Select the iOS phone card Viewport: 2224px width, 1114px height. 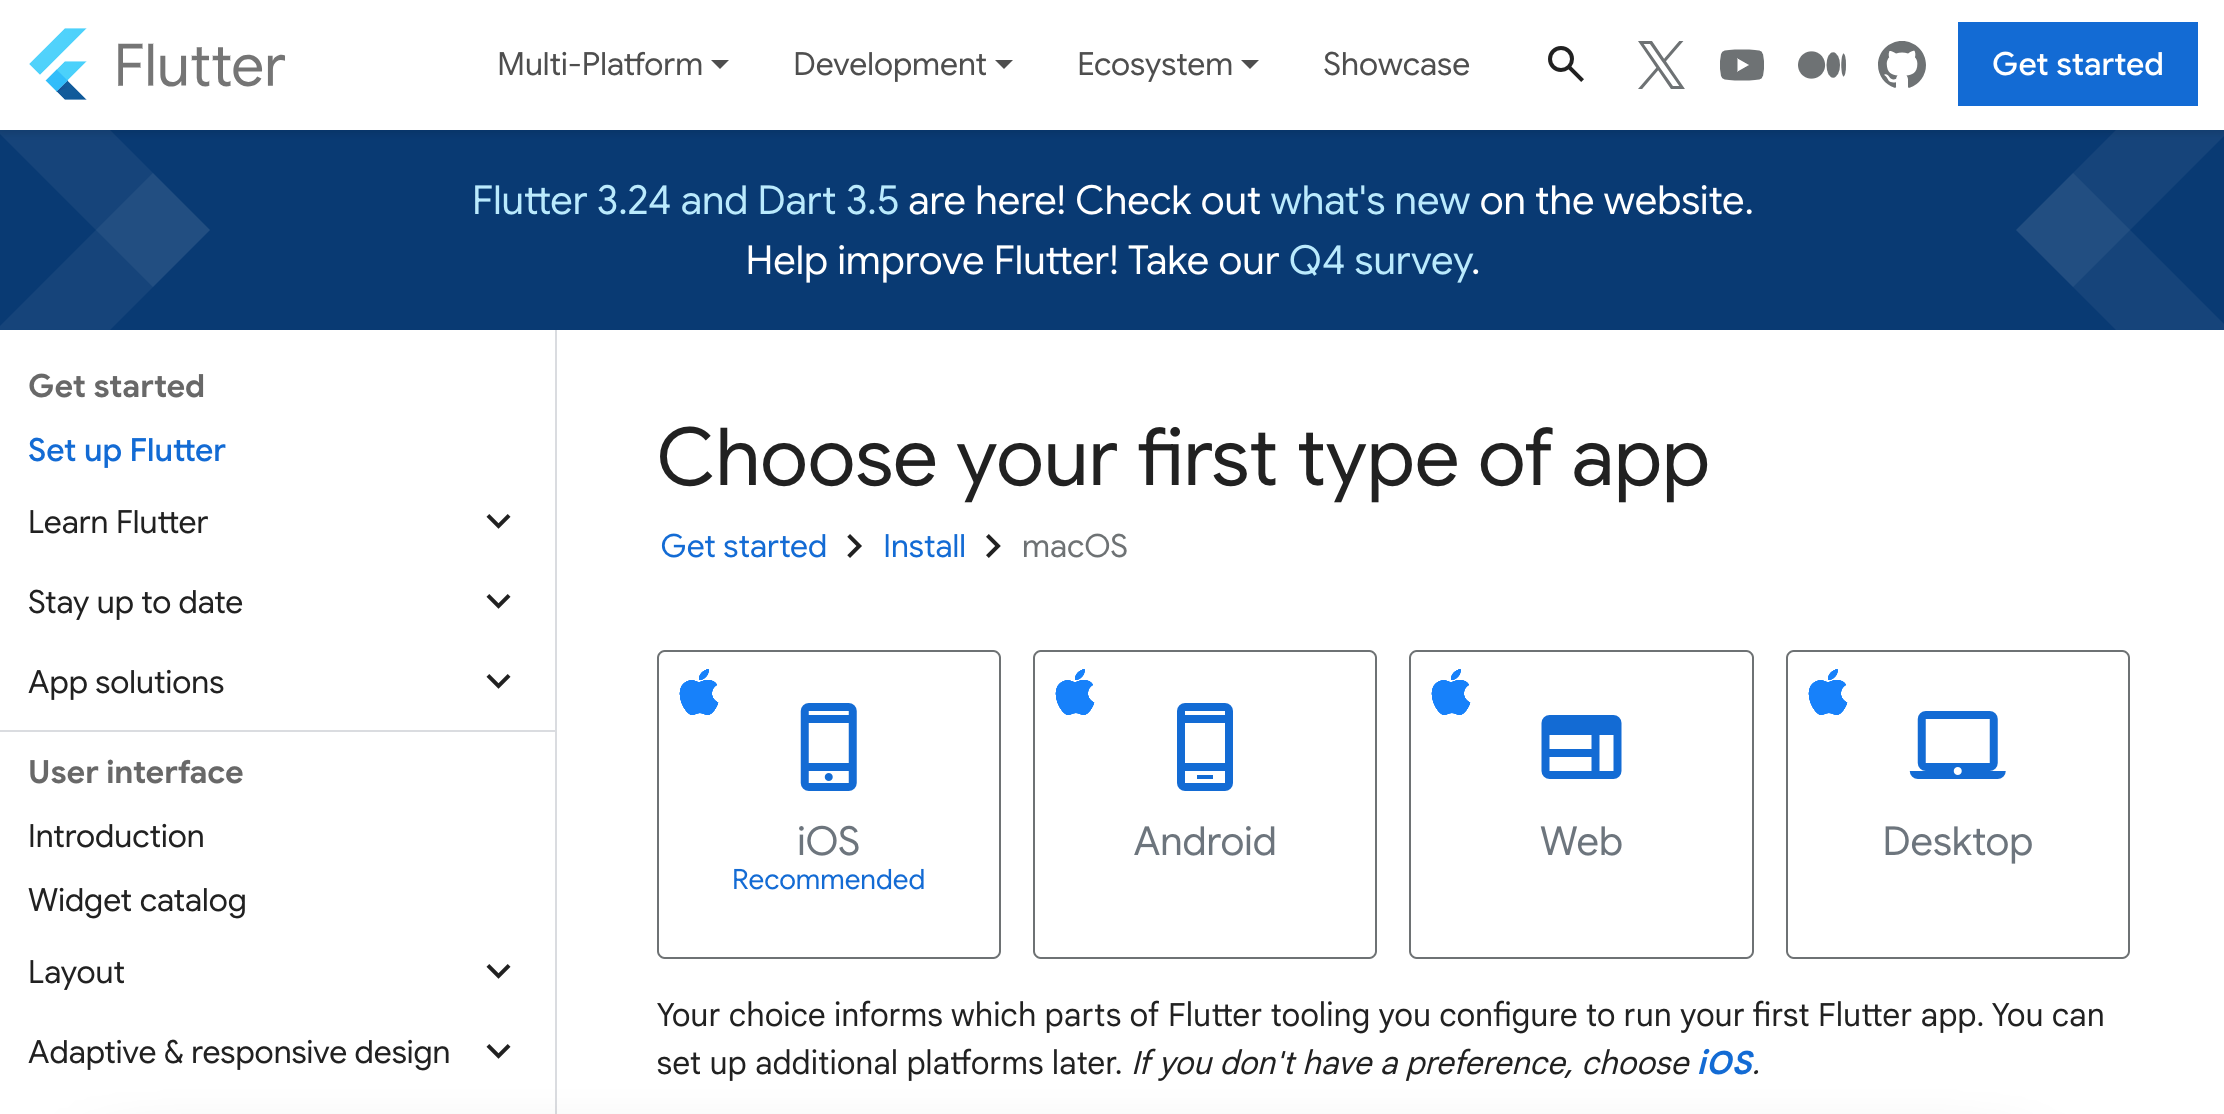tap(828, 803)
